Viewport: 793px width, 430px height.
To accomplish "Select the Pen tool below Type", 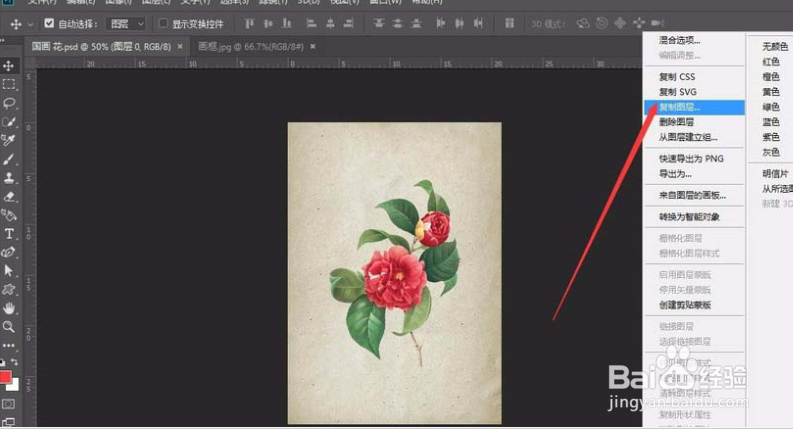I will pos(9,252).
